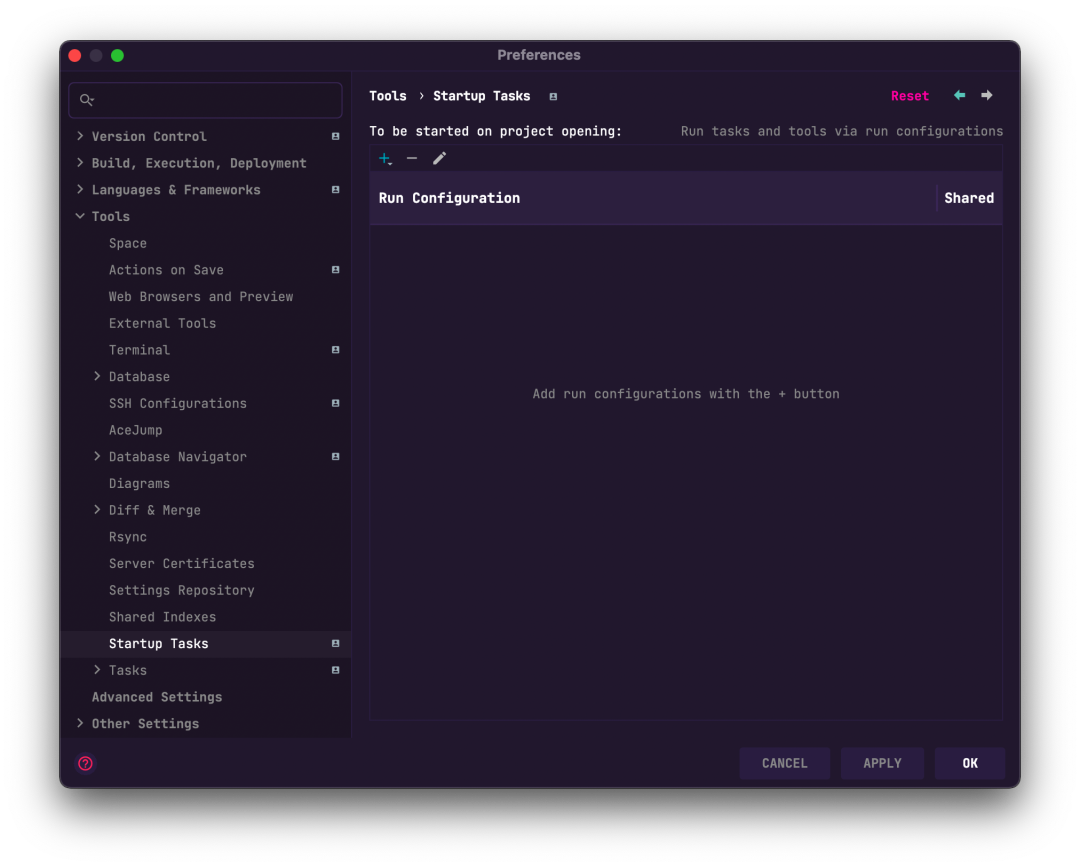
Task: Click project-level icon next to Languages & Frameworks
Action: click(335, 189)
